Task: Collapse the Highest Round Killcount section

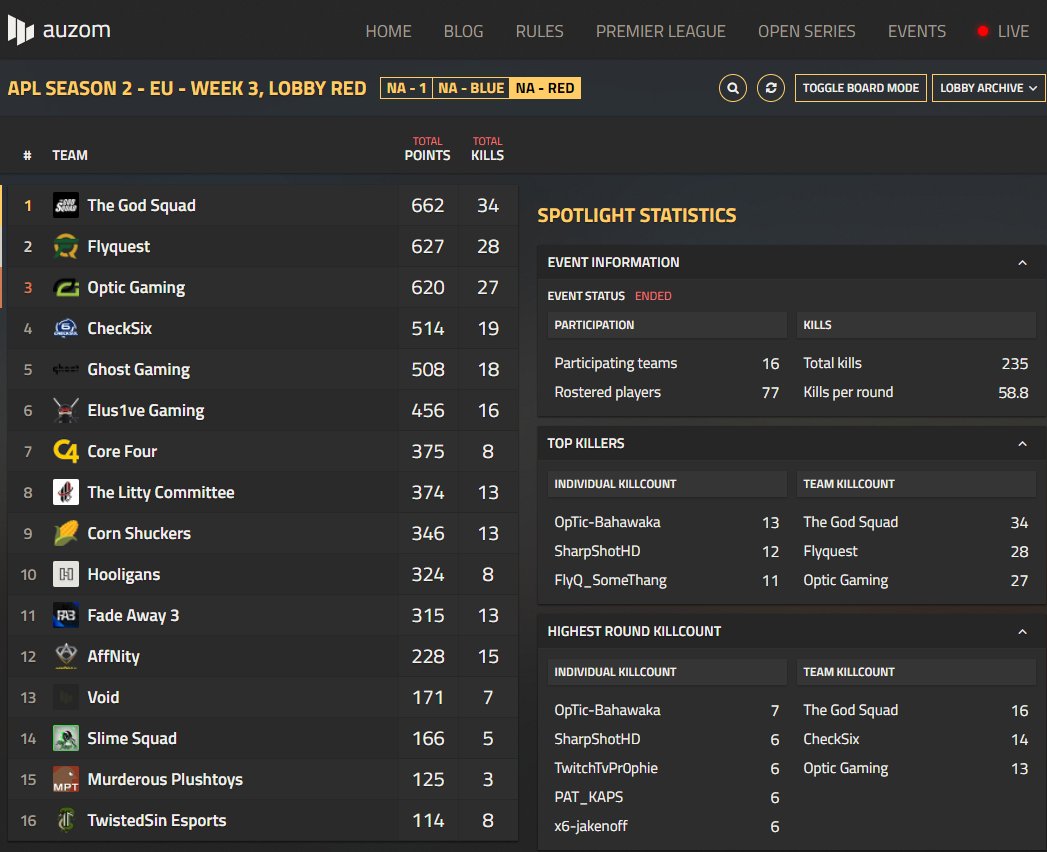Action: pyautogui.click(x=1022, y=632)
